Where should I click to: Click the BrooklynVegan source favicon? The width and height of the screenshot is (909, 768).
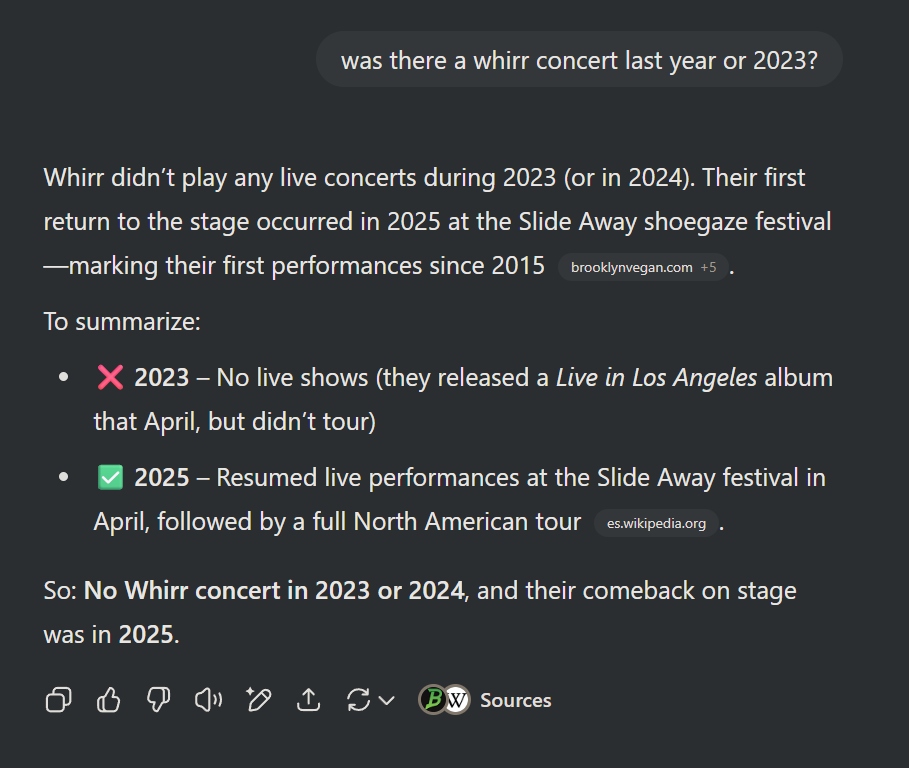tap(432, 700)
